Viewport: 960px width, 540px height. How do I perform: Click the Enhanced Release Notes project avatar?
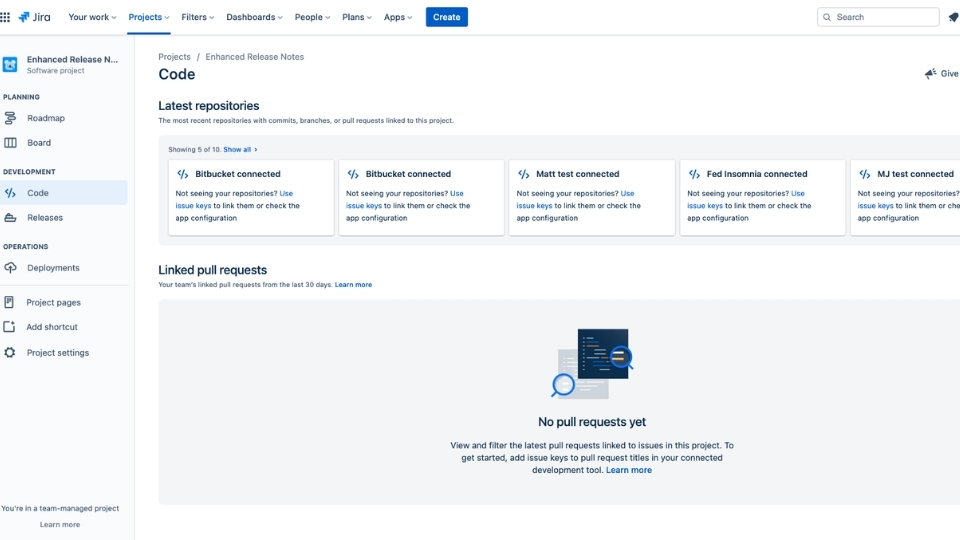click(x=10, y=64)
